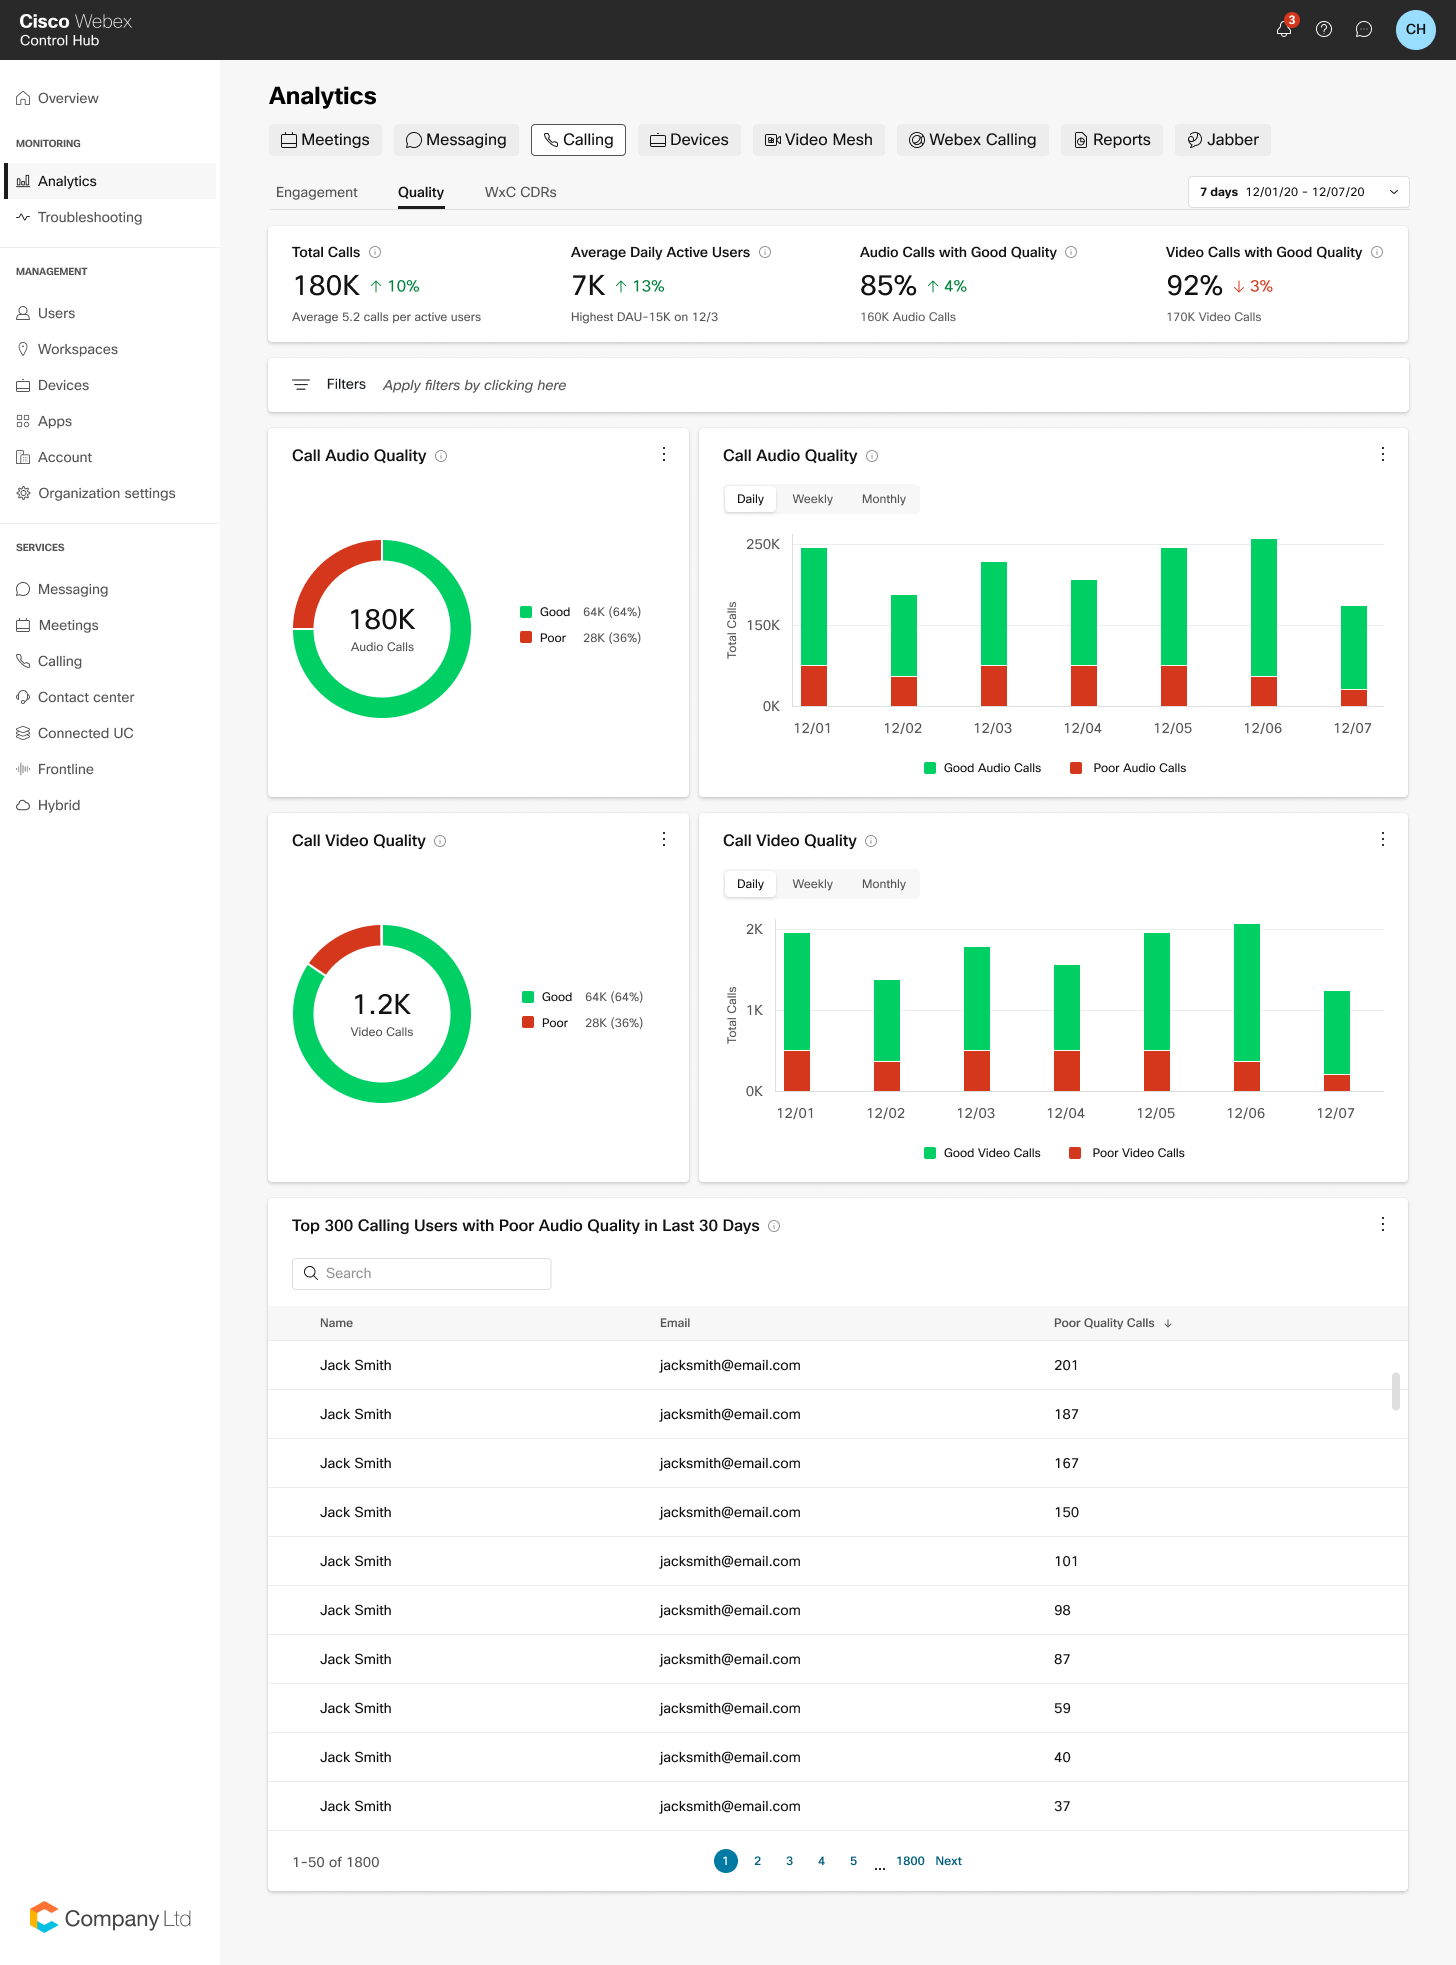Open the 7 days date range dropdown
This screenshot has width=1456, height=1965.
pos(1298,192)
